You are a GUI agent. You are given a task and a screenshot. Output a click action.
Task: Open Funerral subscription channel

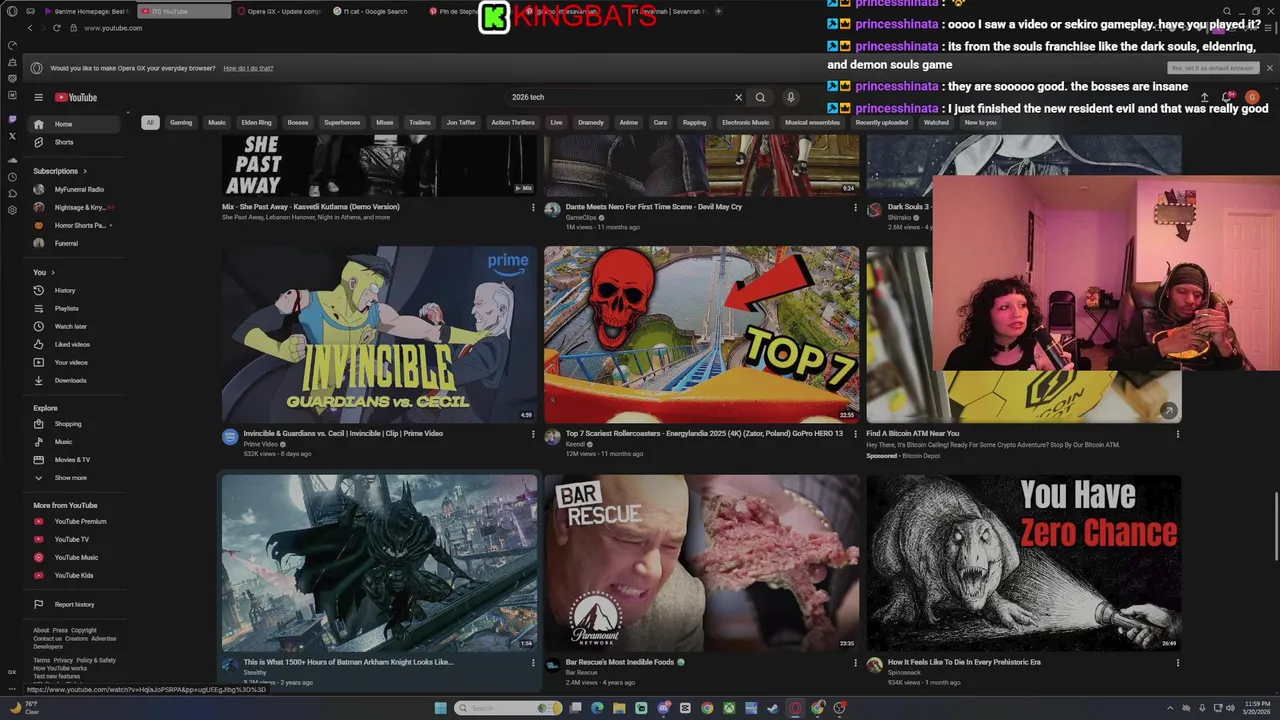(75, 243)
